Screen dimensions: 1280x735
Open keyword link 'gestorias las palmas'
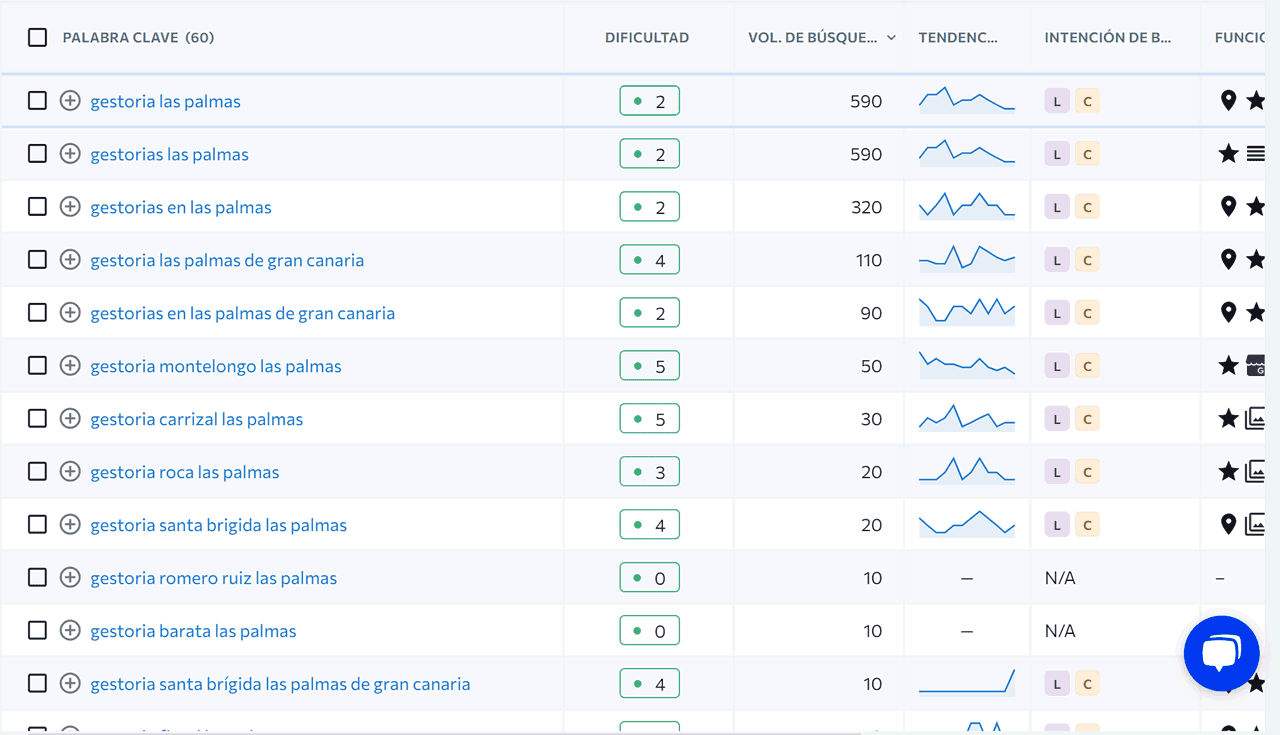point(169,154)
